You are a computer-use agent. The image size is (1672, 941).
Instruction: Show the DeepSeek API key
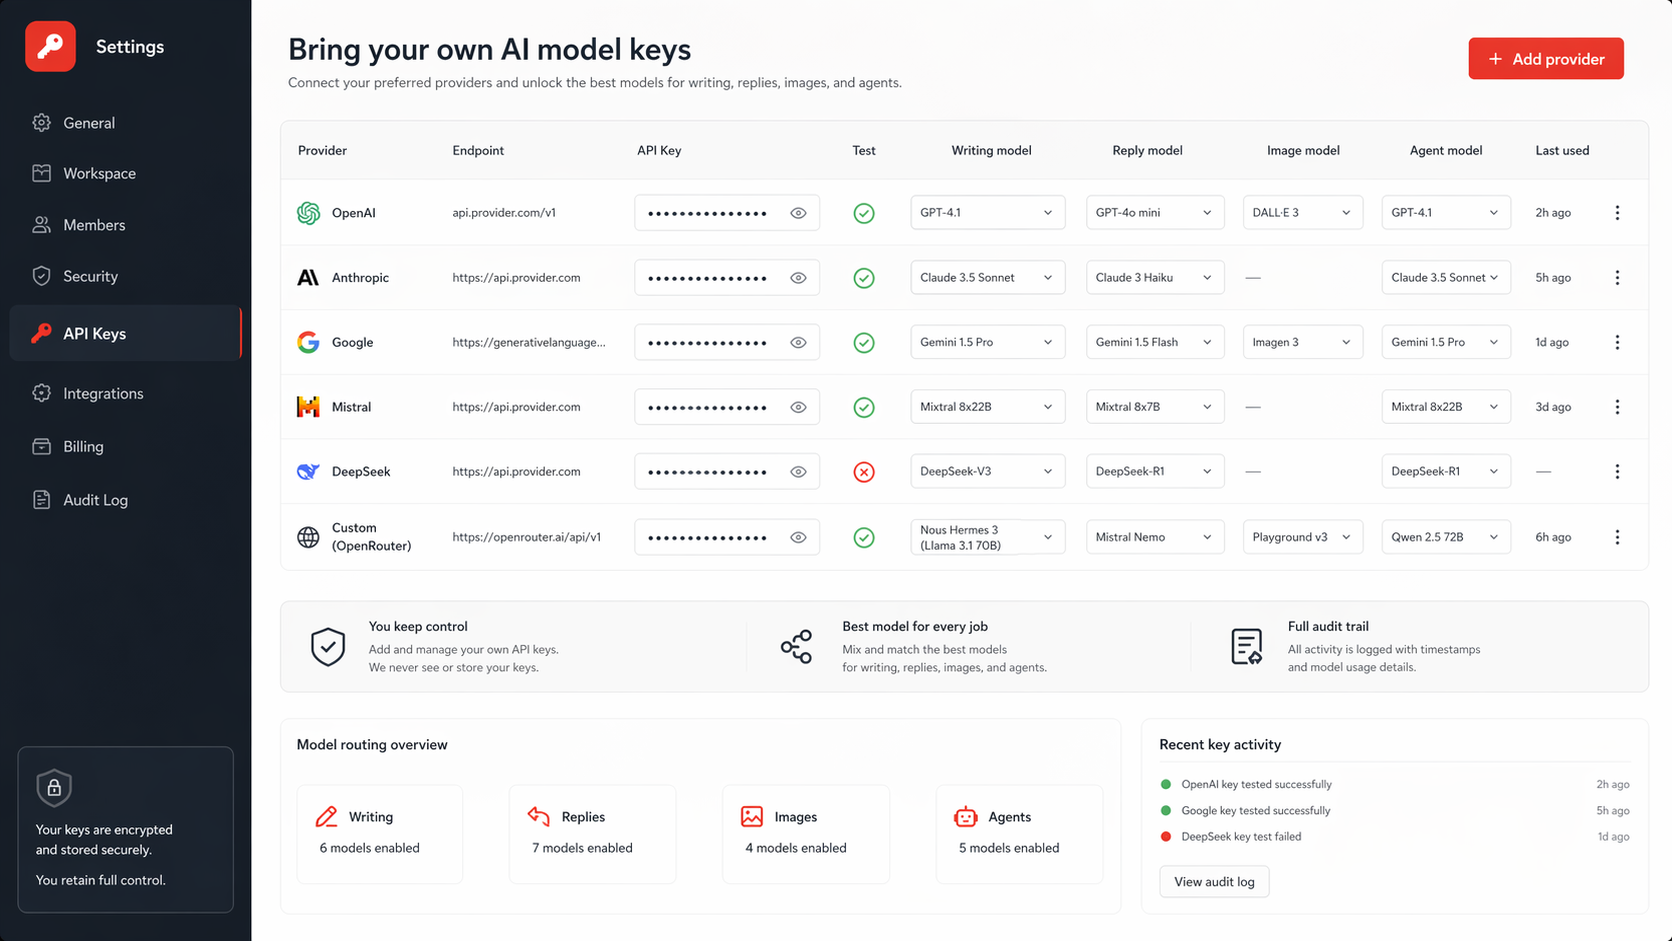[798, 471]
